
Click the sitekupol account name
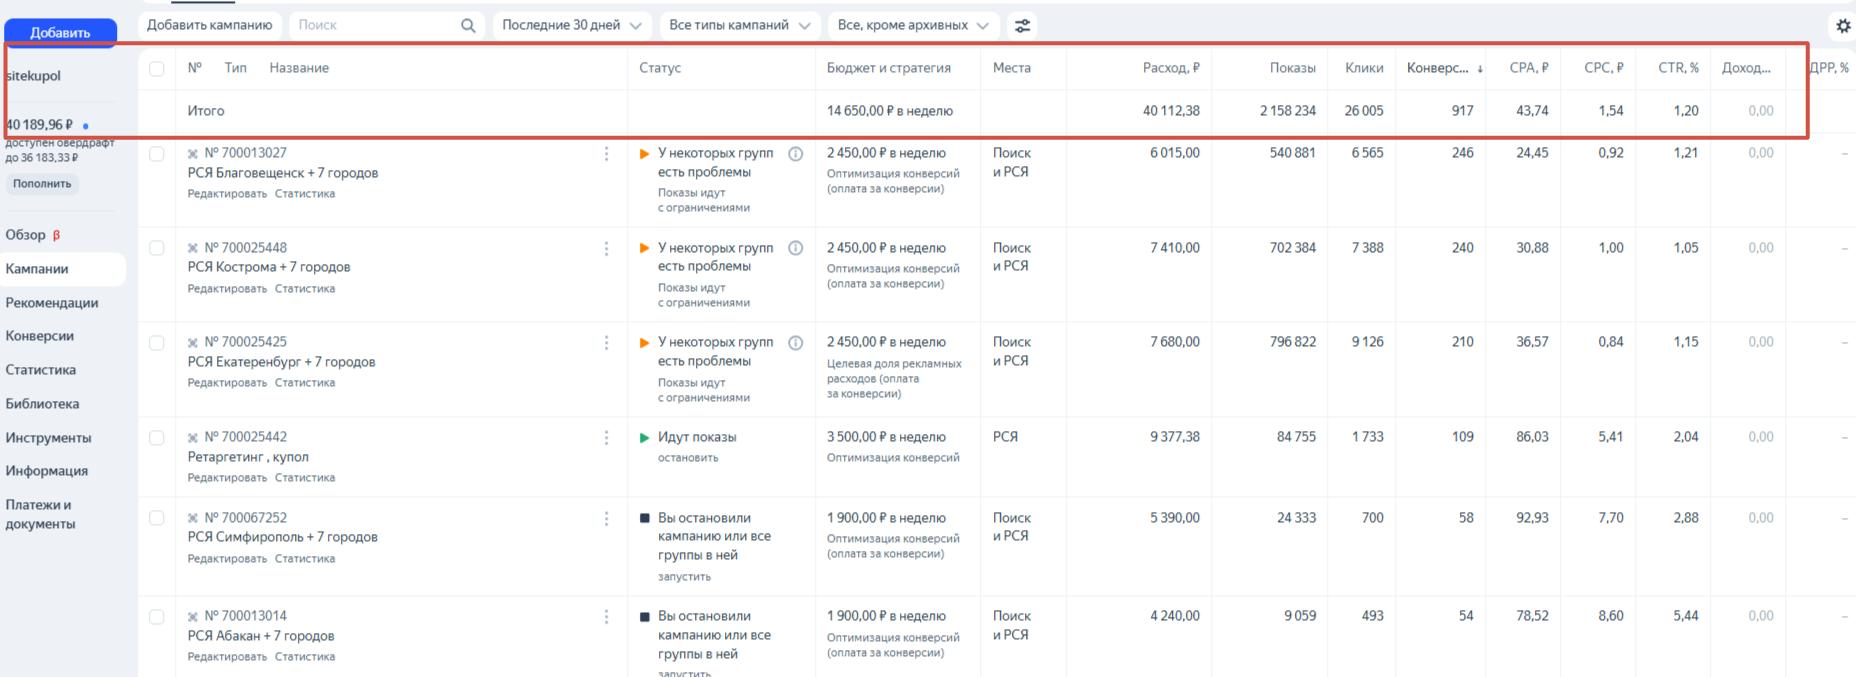(x=33, y=76)
